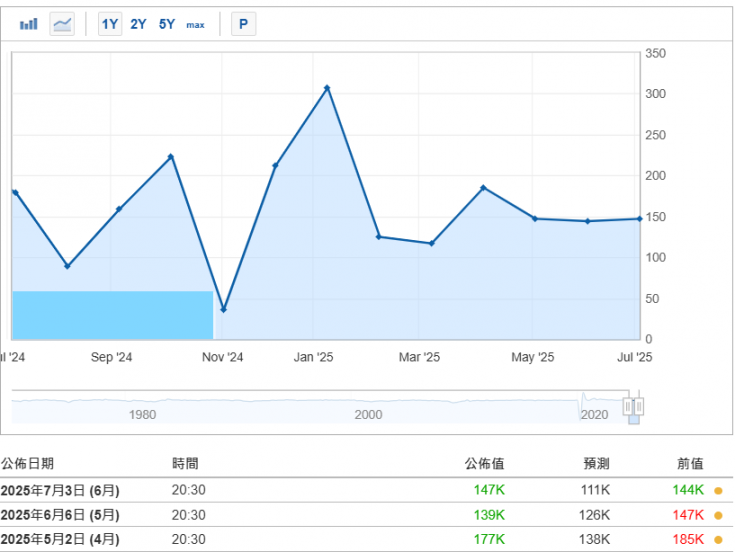Click the P toolbar button
Viewport: 735px width, 552px height.
(x=243, y=24)
